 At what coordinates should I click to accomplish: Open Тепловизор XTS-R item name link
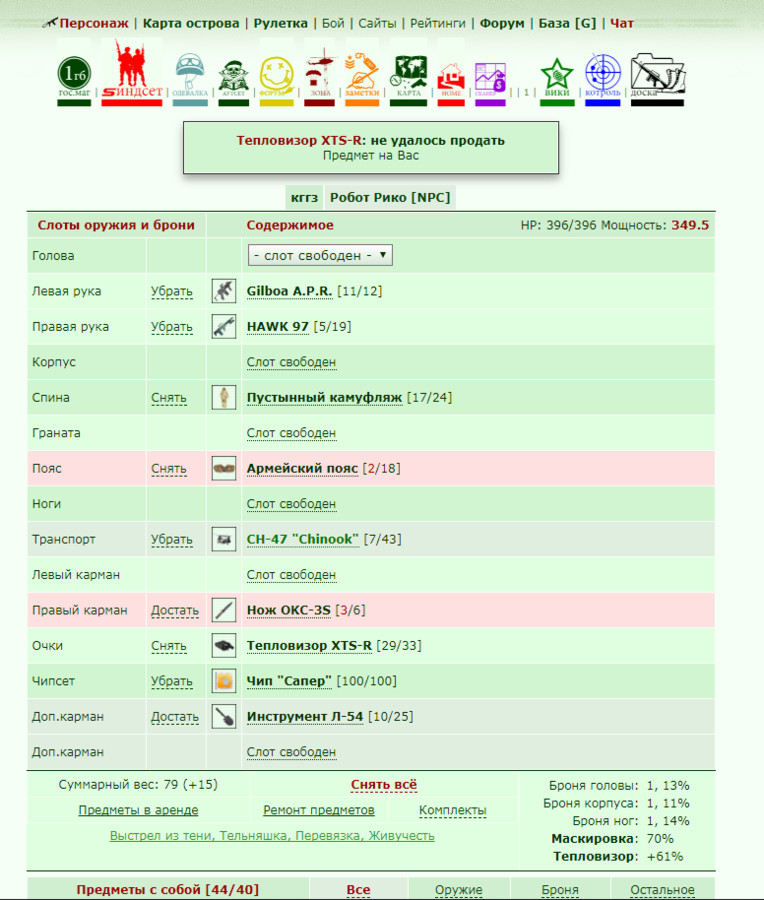coord(309,646)
